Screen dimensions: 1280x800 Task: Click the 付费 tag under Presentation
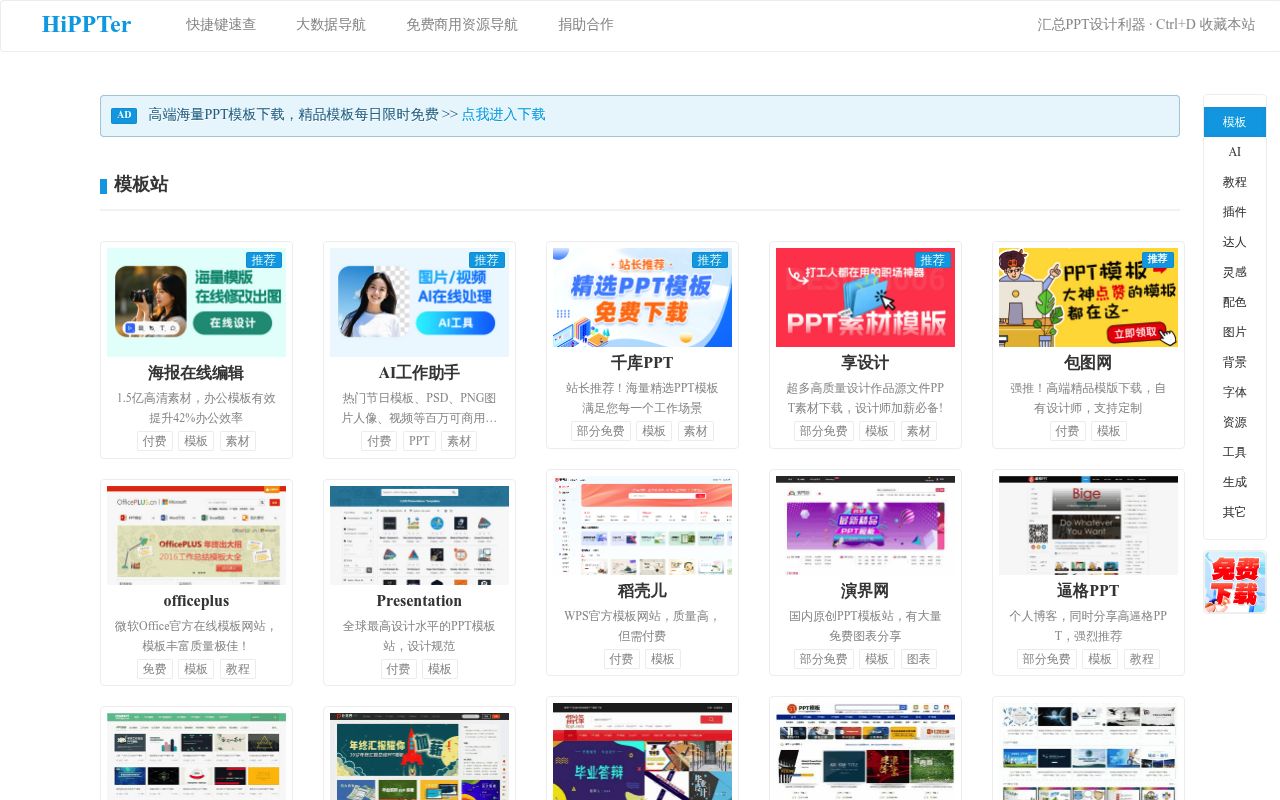pos(399,669)
